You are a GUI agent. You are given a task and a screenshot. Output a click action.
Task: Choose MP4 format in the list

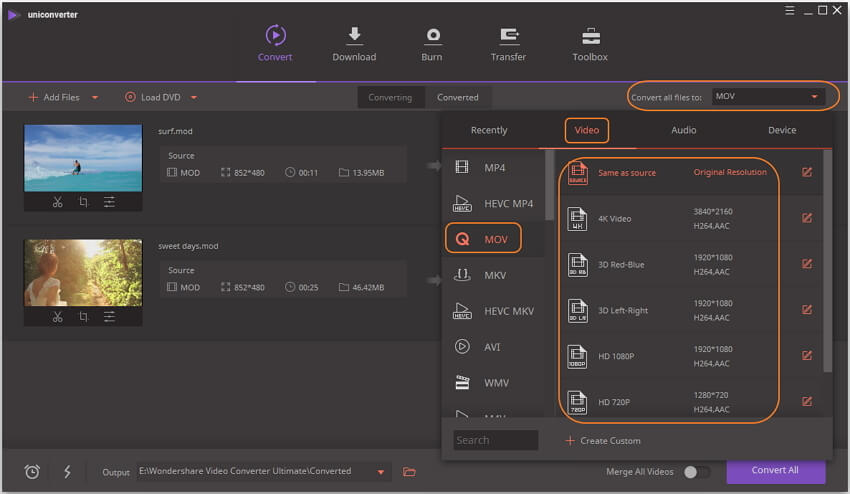coord(493,168)
